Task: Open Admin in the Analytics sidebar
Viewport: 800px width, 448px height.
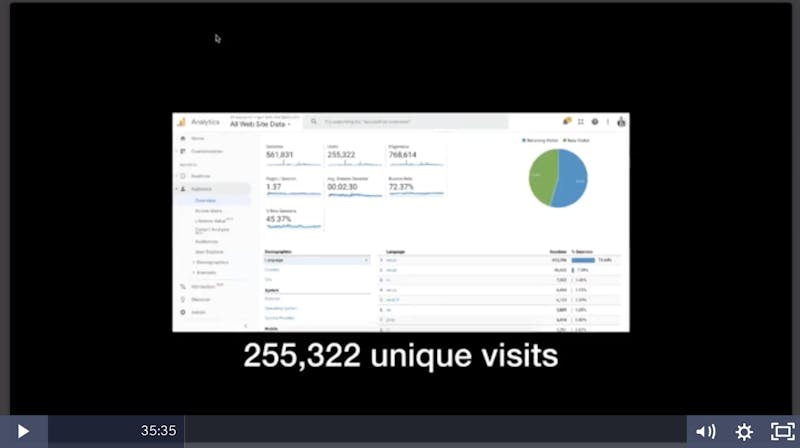Action: coord(198,312)
